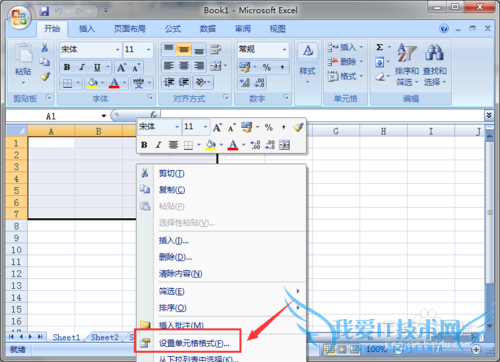Image resolution: width=500 pixels, height=362 pixels.
Task: Click Merge and Center in the ribbon
Action: point(216,66)
